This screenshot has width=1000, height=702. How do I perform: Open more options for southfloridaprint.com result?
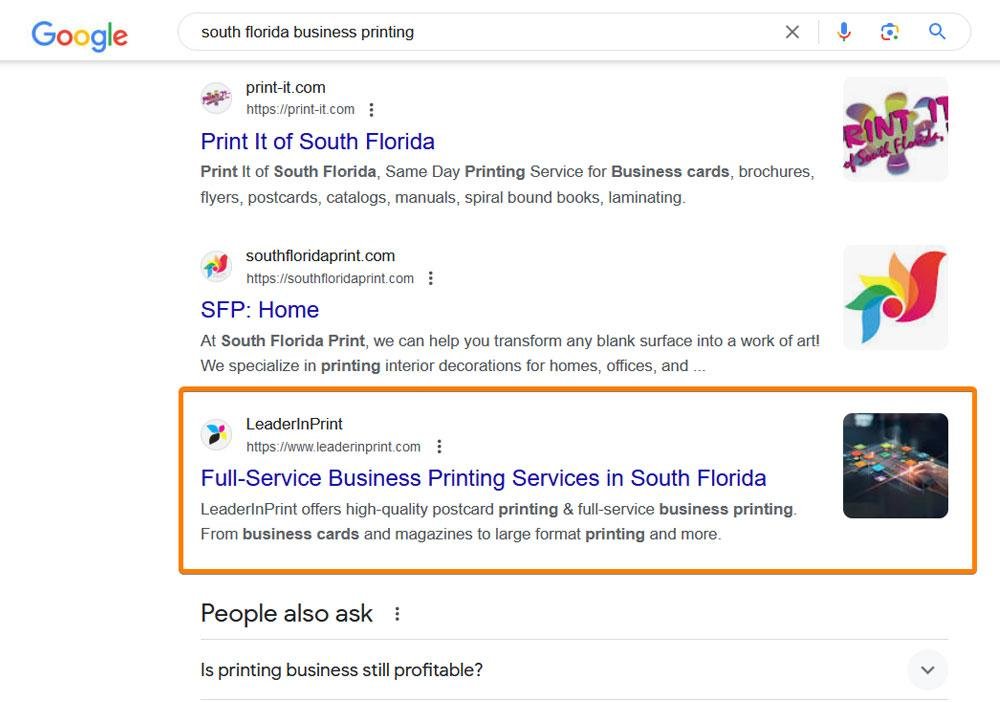pos(431,278)
